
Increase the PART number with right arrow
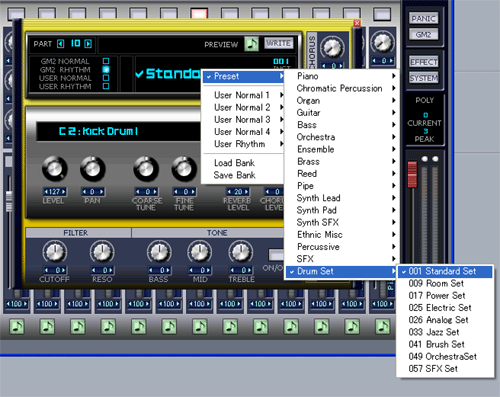pyautogui.click(x=88, y=44)
